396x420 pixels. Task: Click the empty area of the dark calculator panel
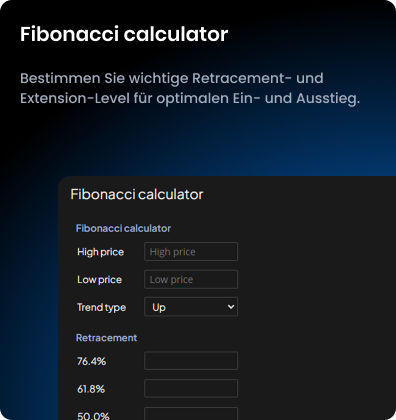pyautogui.click(x=317, y=300)
